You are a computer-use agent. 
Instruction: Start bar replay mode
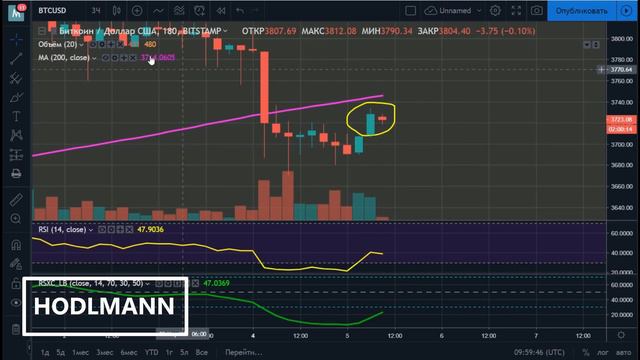click(221, 11)
